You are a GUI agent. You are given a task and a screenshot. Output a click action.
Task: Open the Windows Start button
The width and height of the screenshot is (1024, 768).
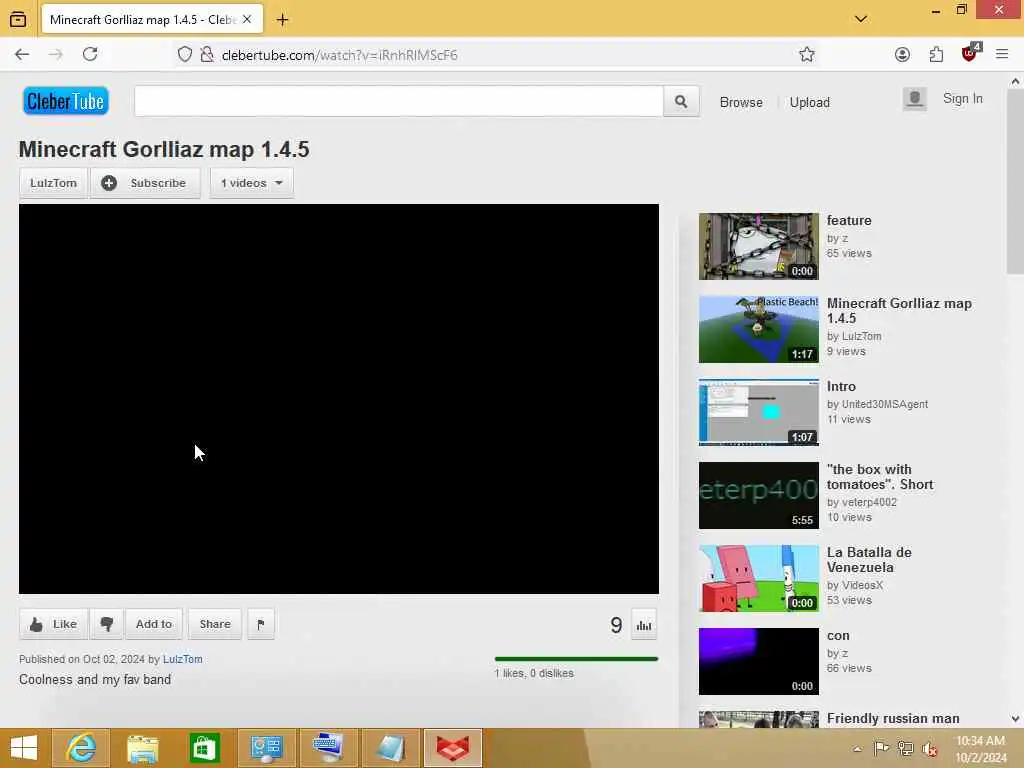click(x=24, y=748)
